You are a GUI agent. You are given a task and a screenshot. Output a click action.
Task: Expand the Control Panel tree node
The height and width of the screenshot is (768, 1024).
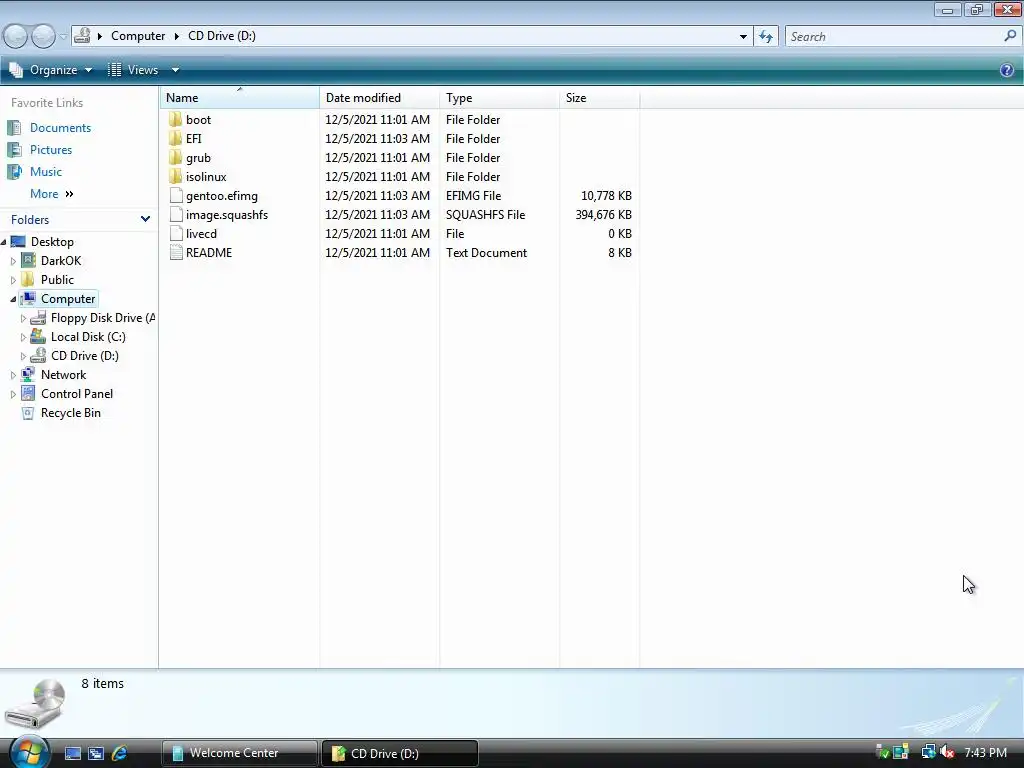pos(13,394)
